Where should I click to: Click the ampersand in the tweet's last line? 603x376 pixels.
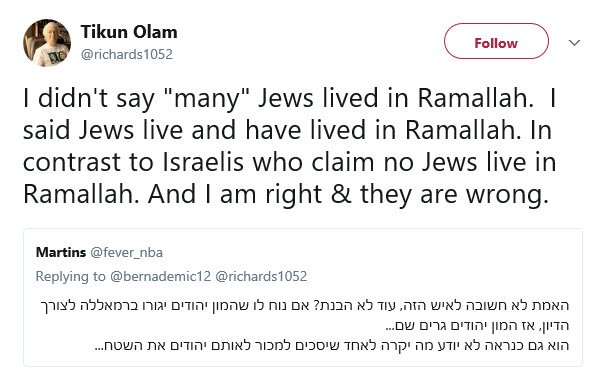(x=341, y=194)
